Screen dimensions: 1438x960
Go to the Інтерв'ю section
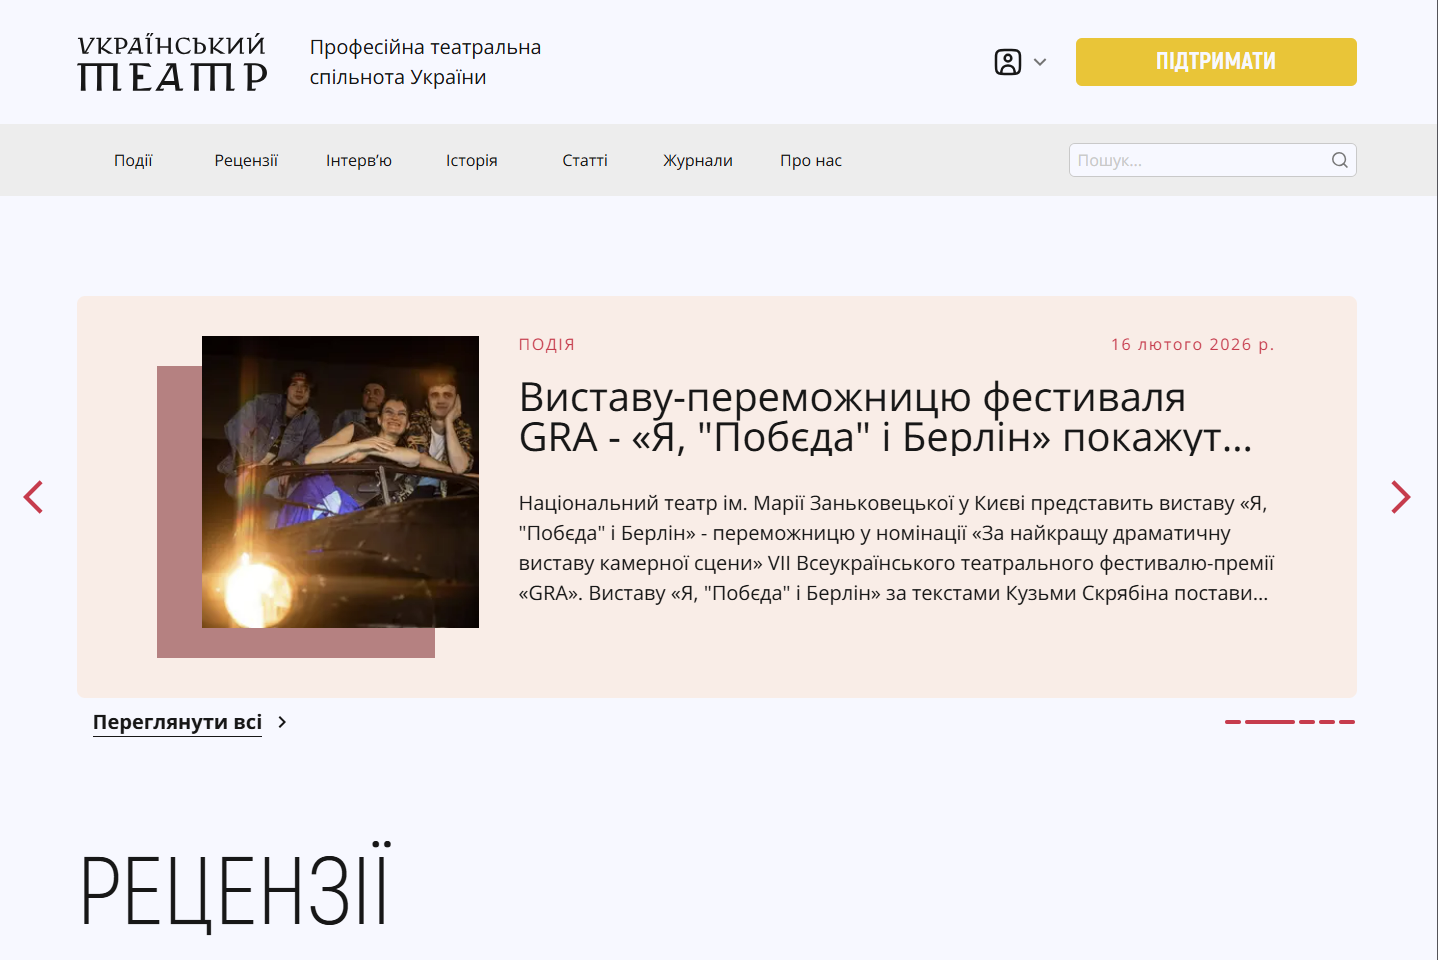359,161
